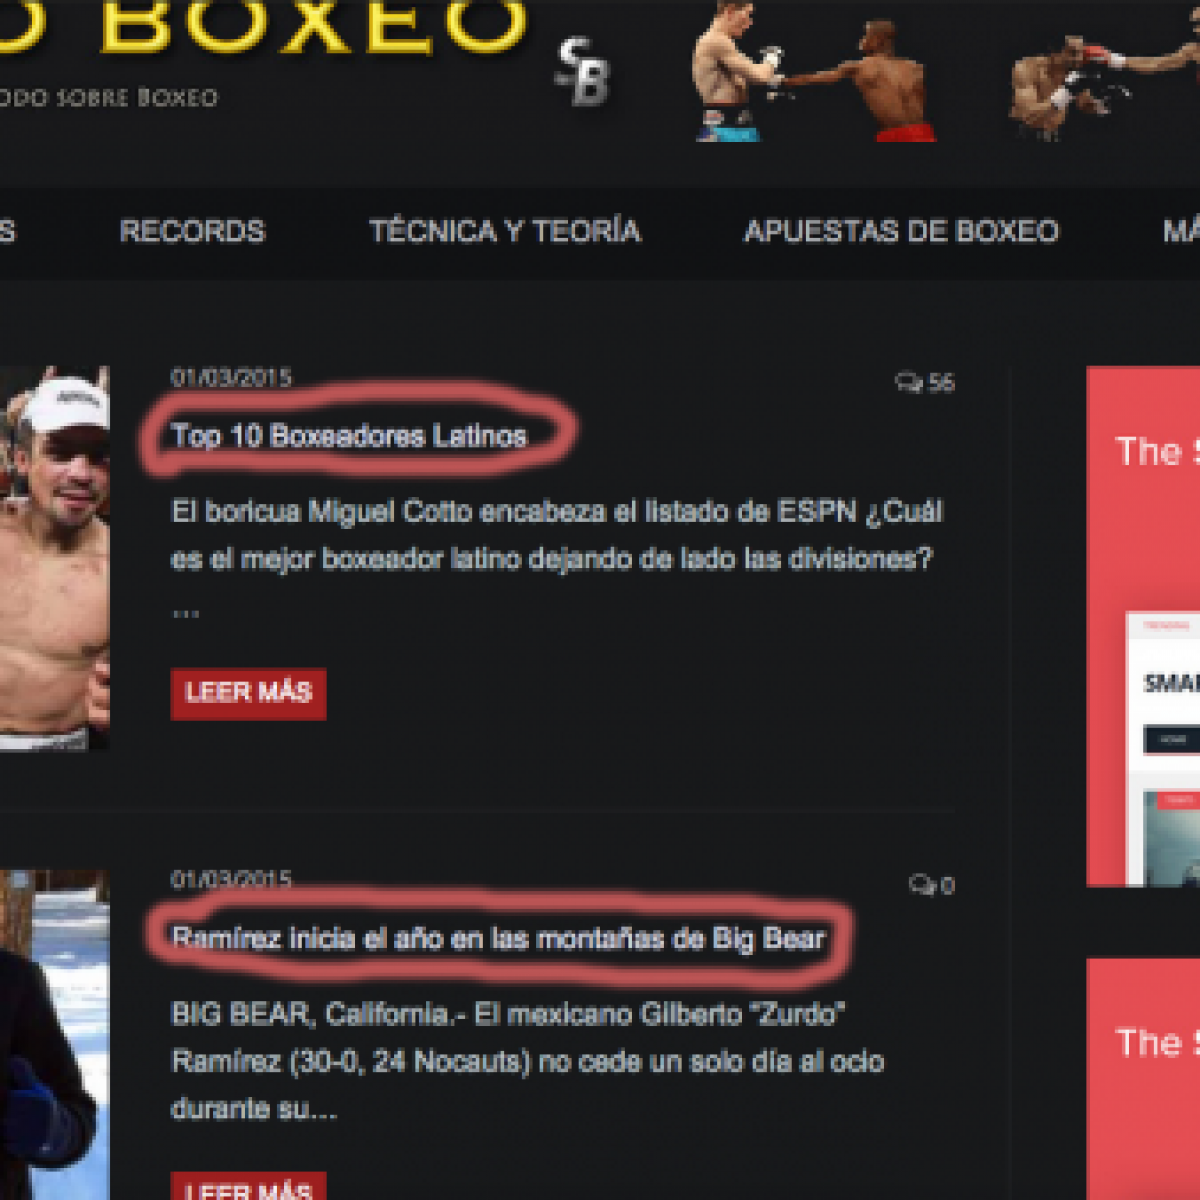Click the upper red sidebar advertisement
This screenshot has width=1200, height=1200.
[x=1143, y=626]
